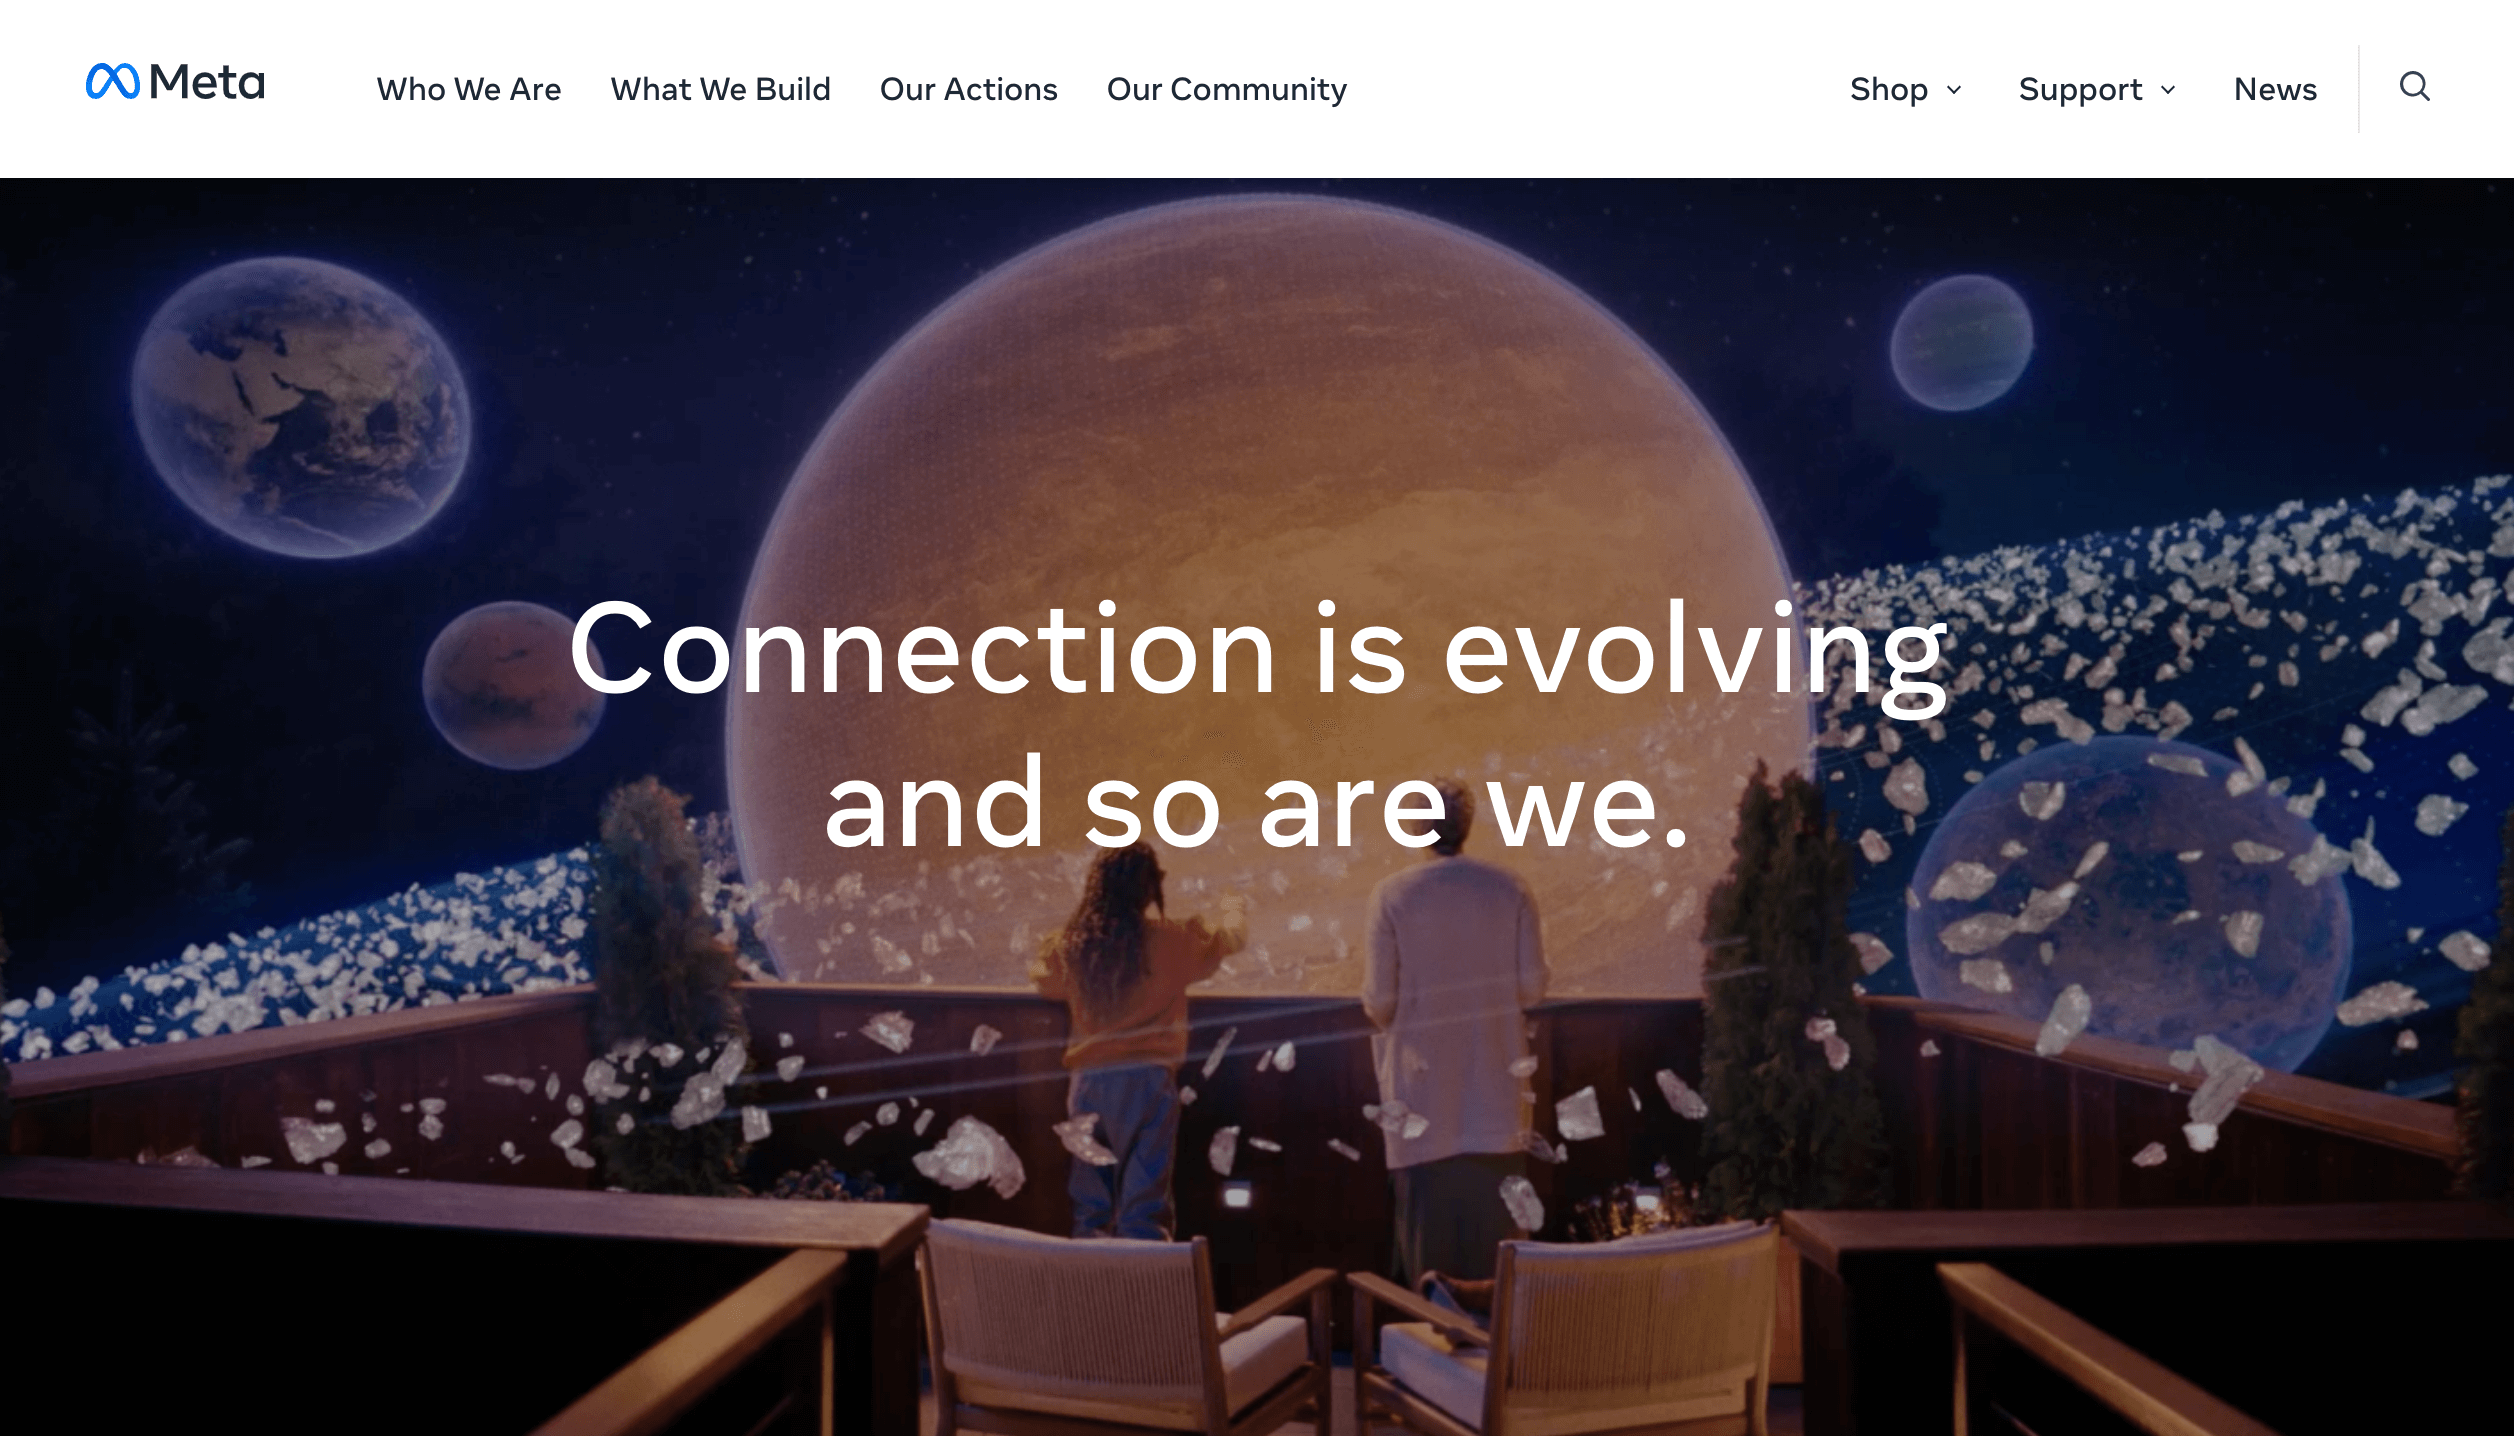The image size is (2514, 1436).
Task: Click the blue Meta infinity logo symbol
Action: (x=112, y=81)
